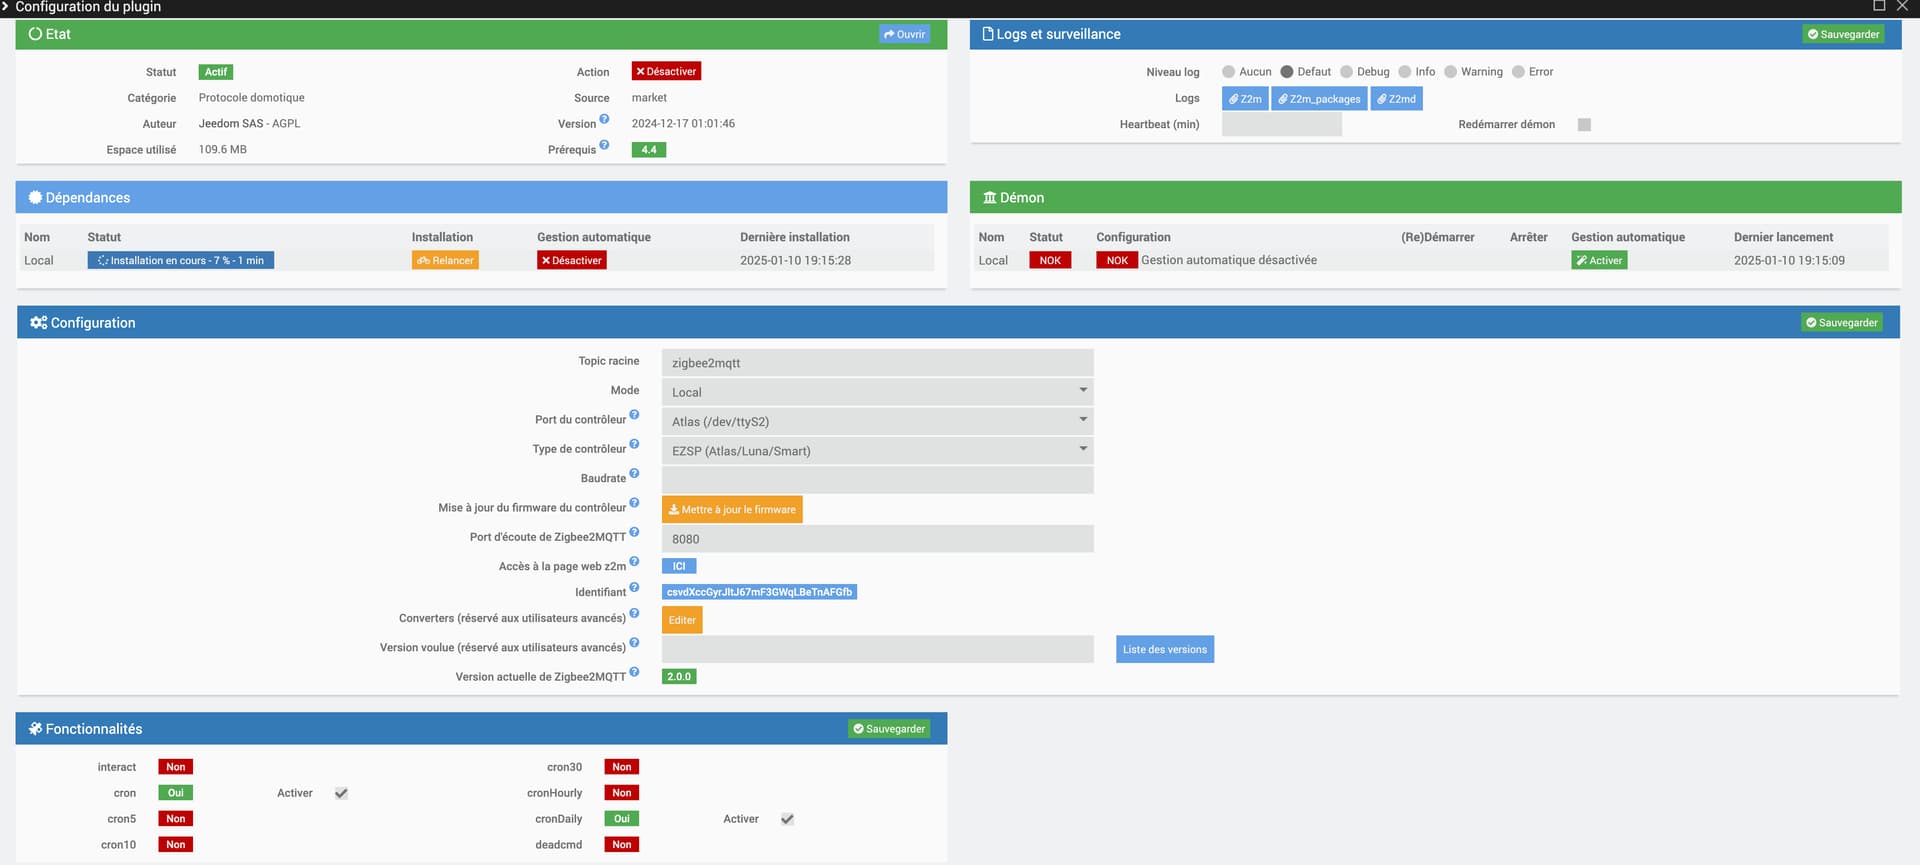
Task: Click Ouvrir in the Etat panel
Action: tap(904, 34)
